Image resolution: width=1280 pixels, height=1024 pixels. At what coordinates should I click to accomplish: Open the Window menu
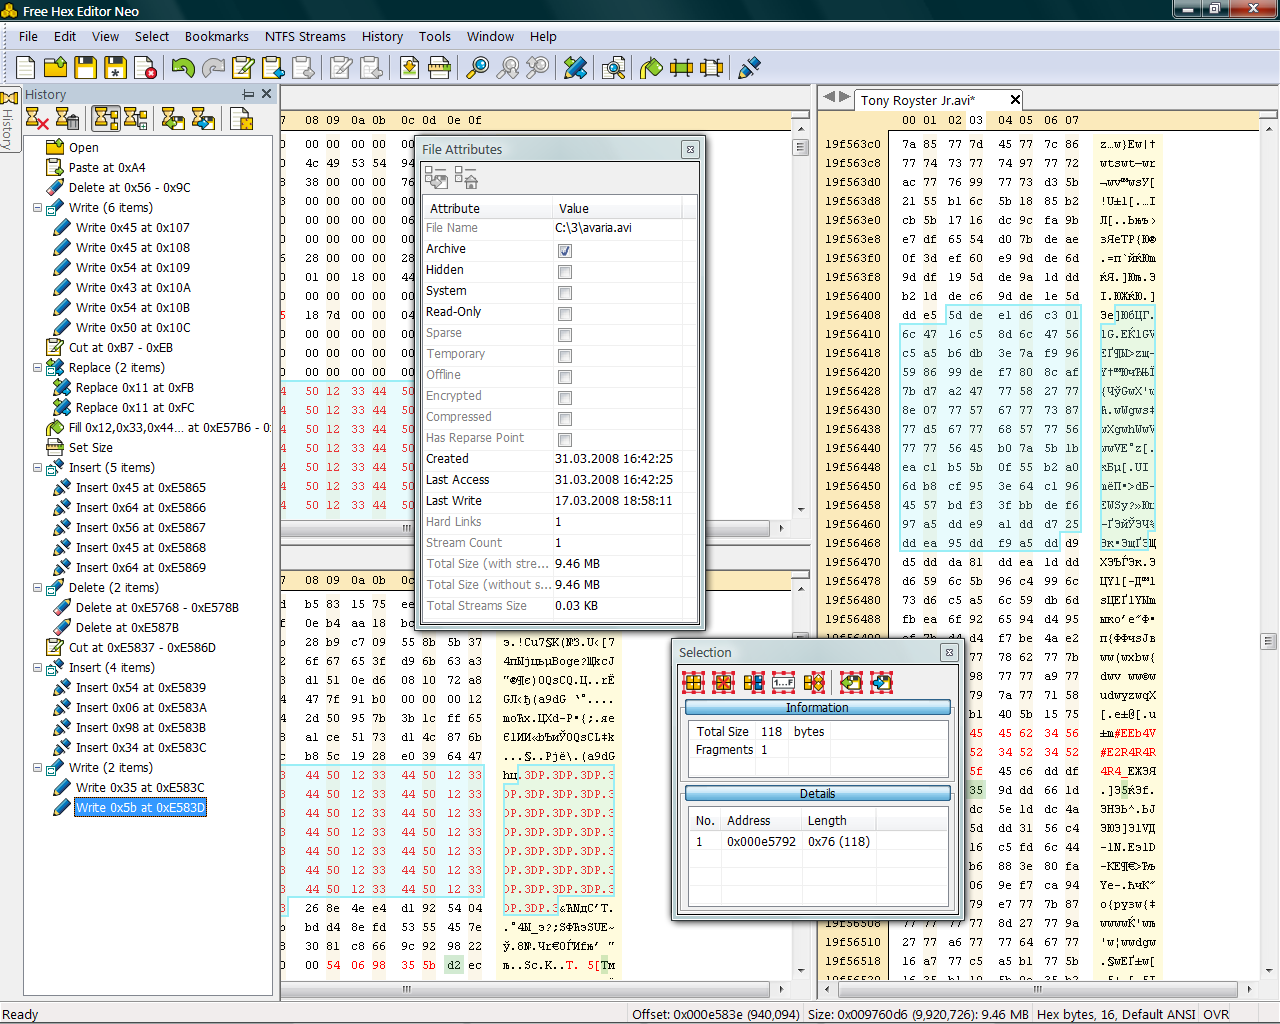490,36
